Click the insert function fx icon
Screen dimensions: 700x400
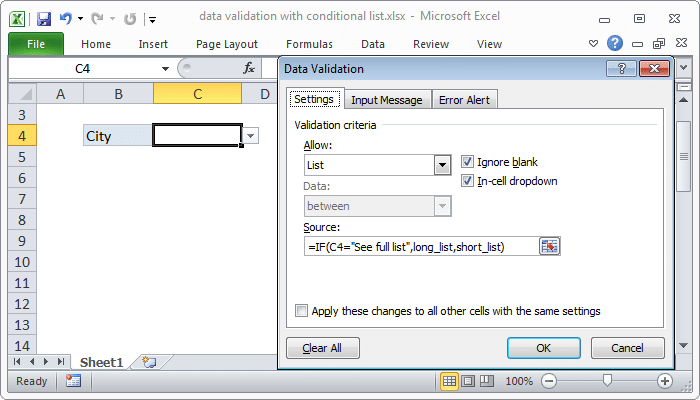pyautogui.click(x=249, y=68)
